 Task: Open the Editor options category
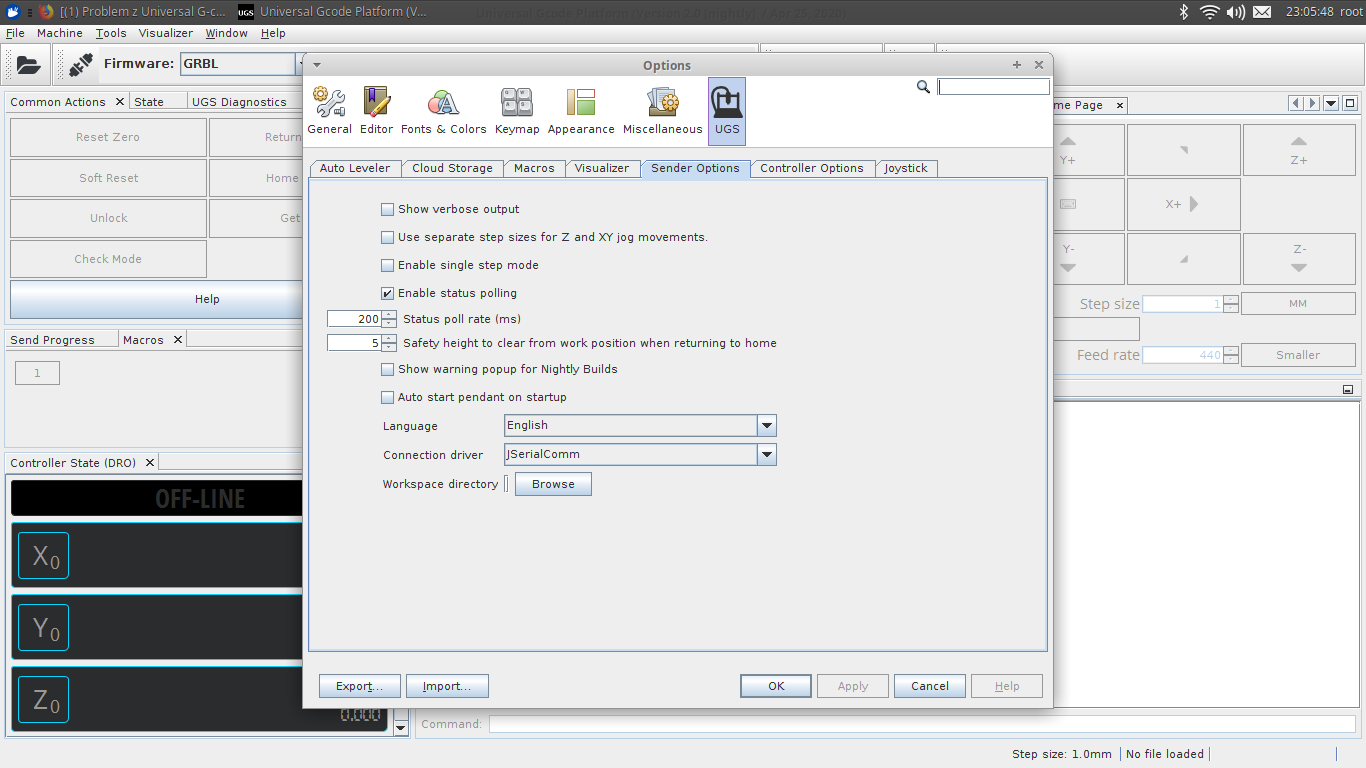376,111
